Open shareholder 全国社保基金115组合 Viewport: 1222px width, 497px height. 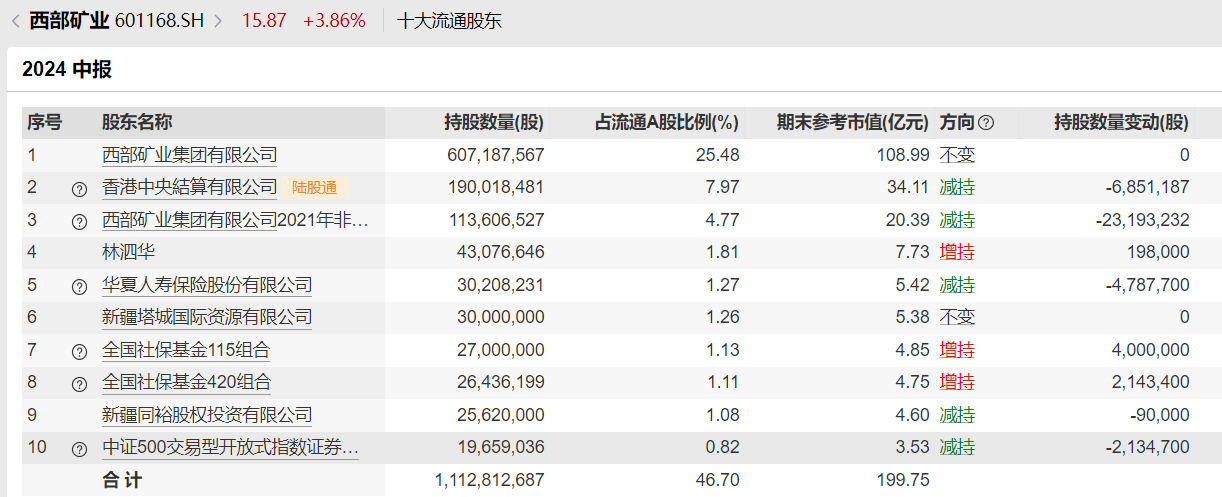186,350
